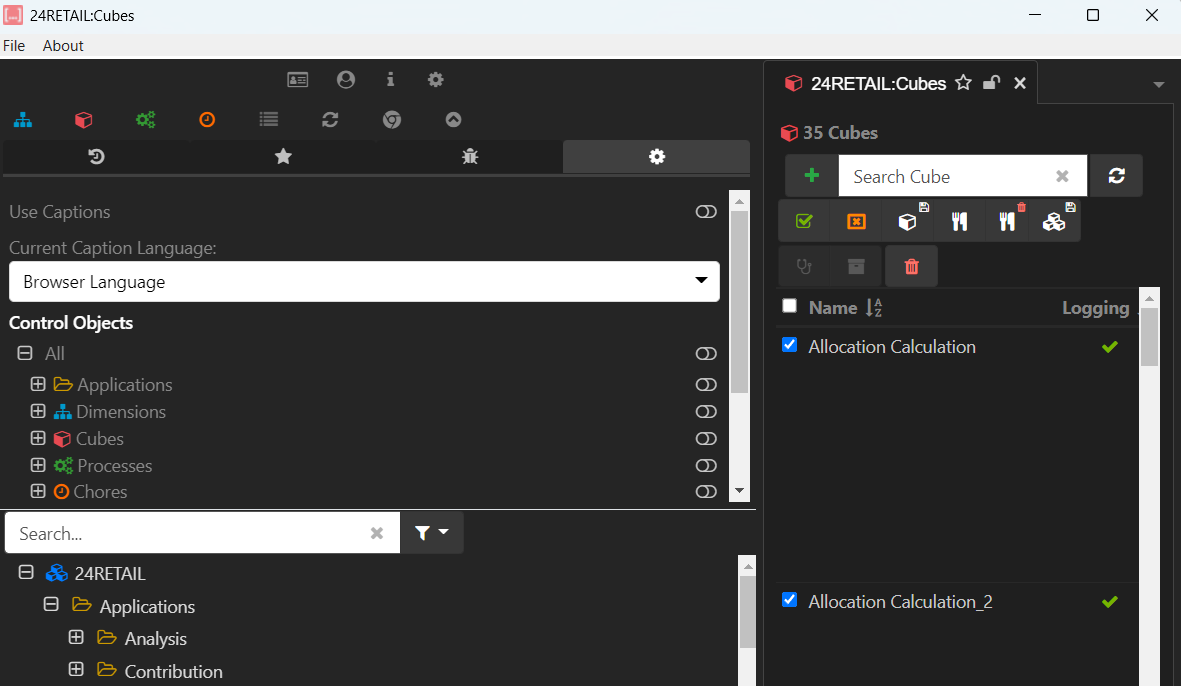Open the green Processes gears toolbar icon

point(145,120)
